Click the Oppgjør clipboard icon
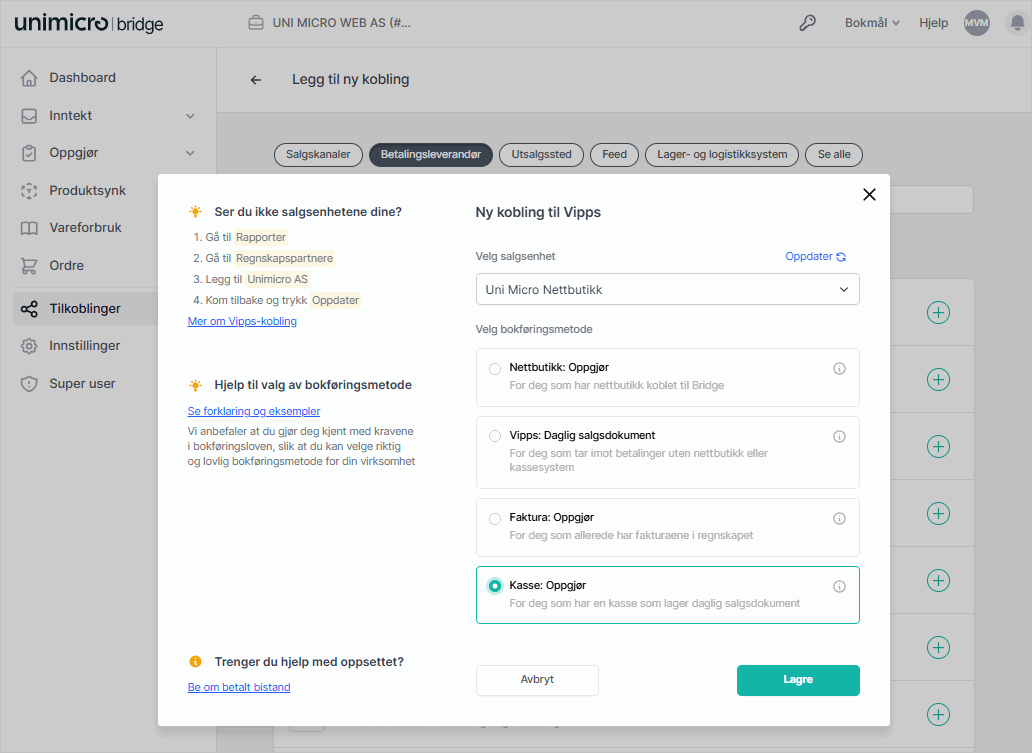1032x753 pixels. point(29,153)
